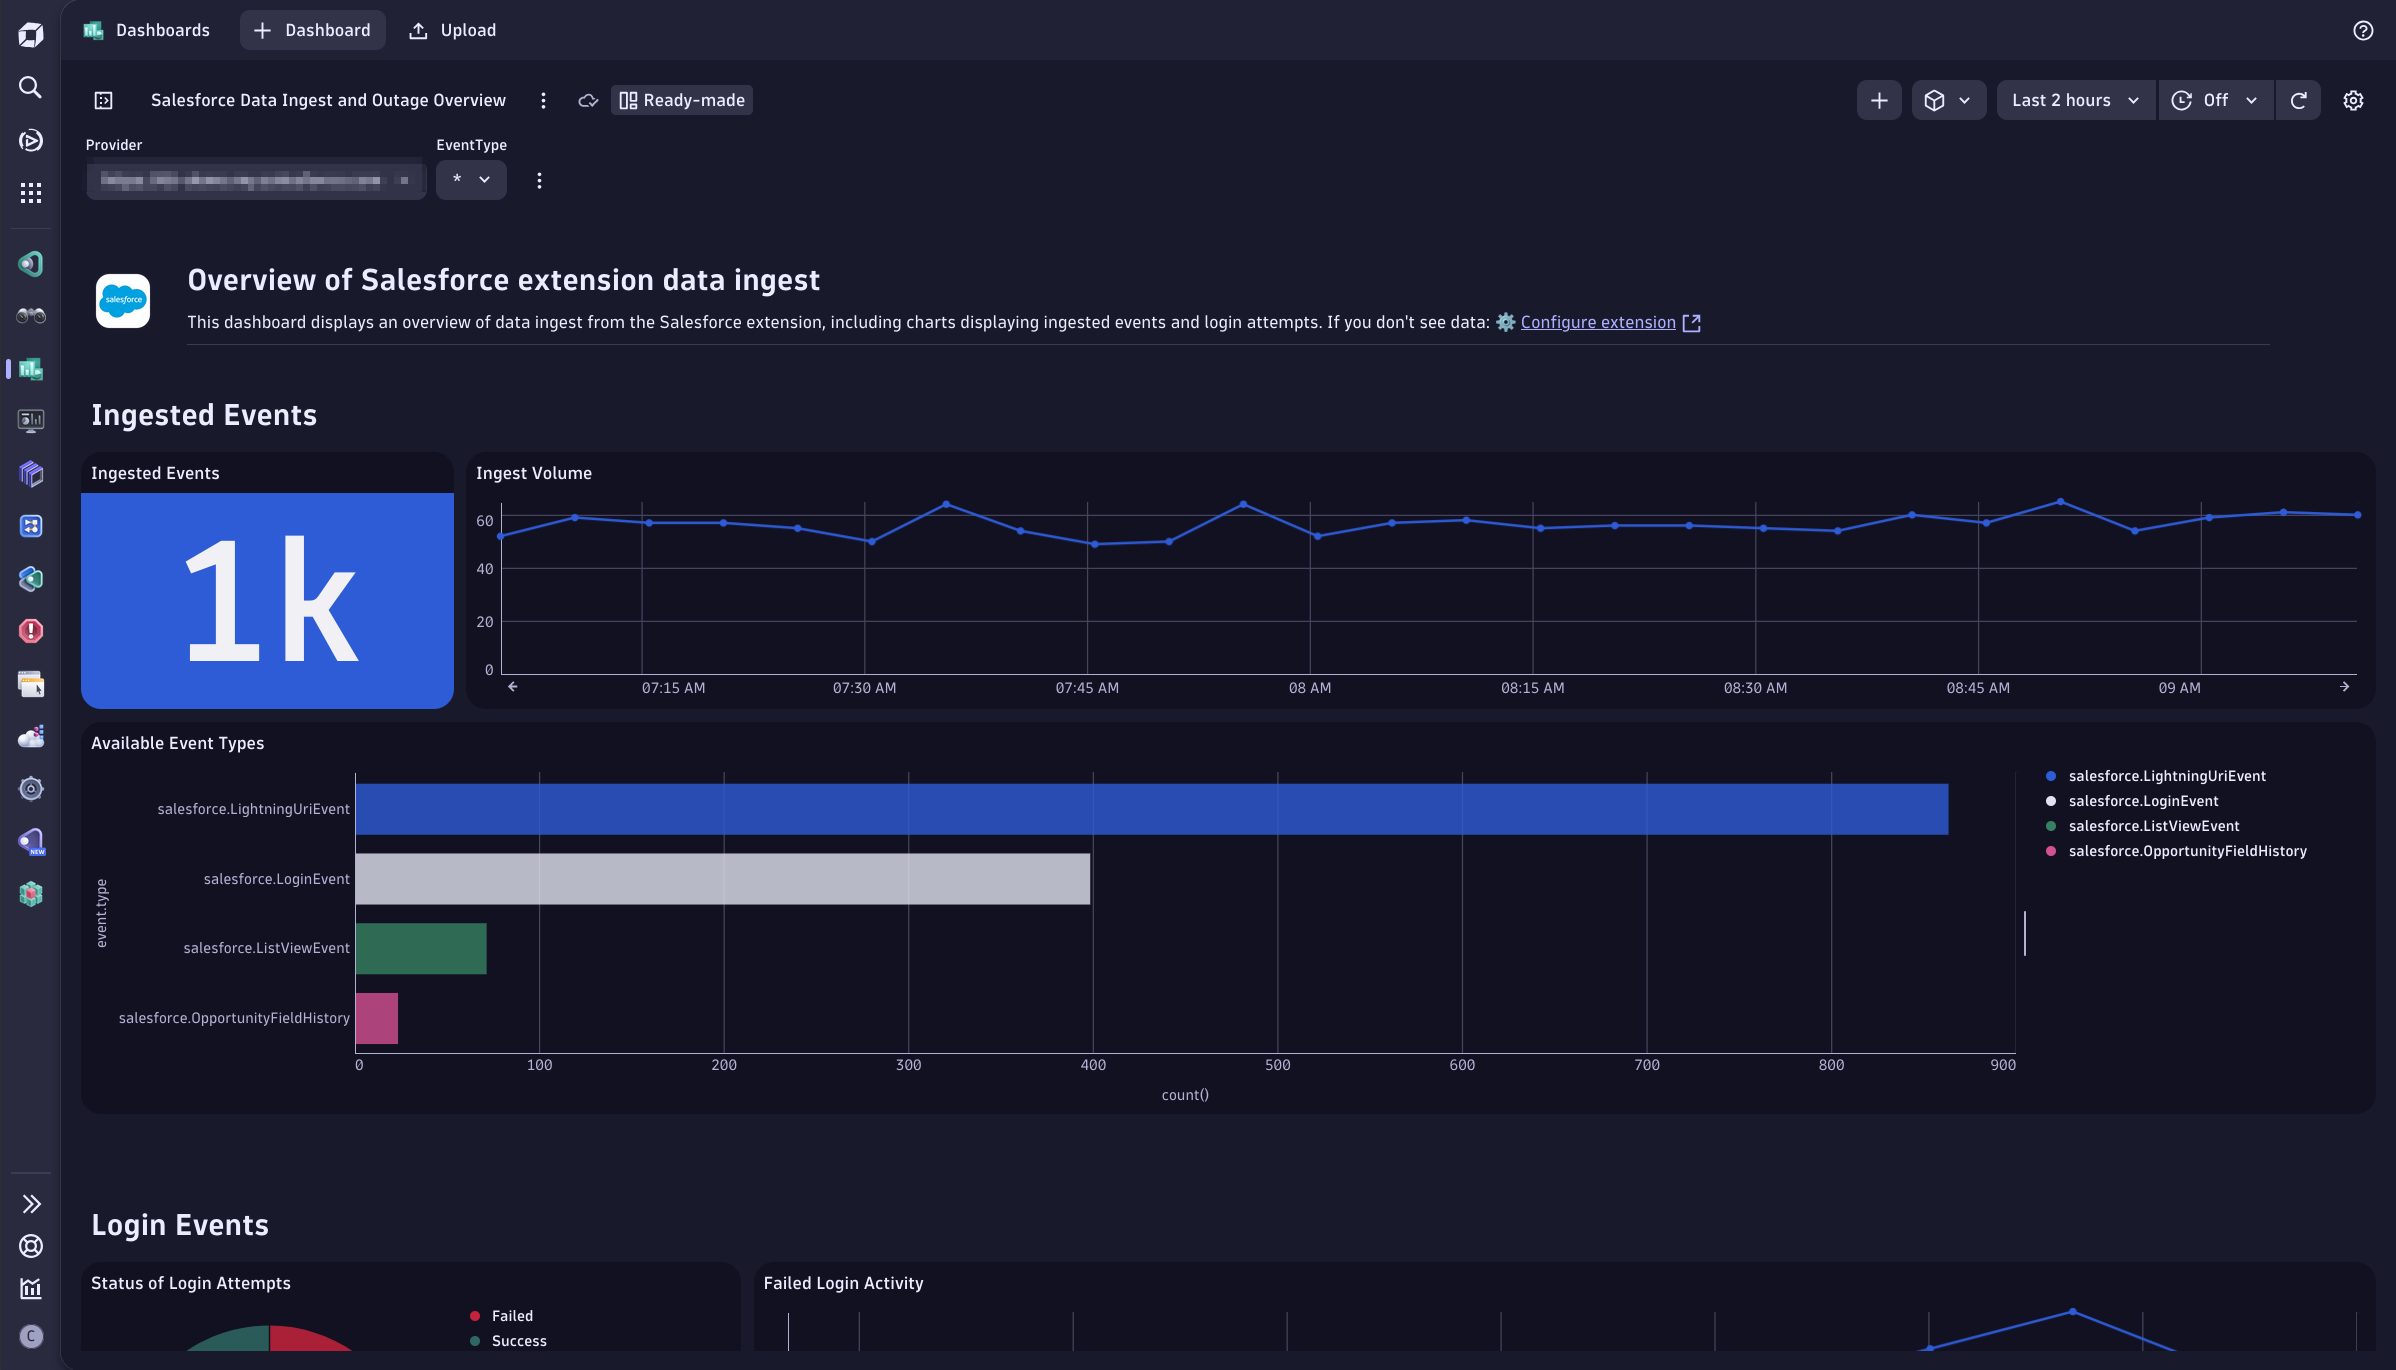Toggle the dashboard list panel icon
The width and height of the screenshot is (2396, 1370).
pyautogui.click(x=104, y=100)
